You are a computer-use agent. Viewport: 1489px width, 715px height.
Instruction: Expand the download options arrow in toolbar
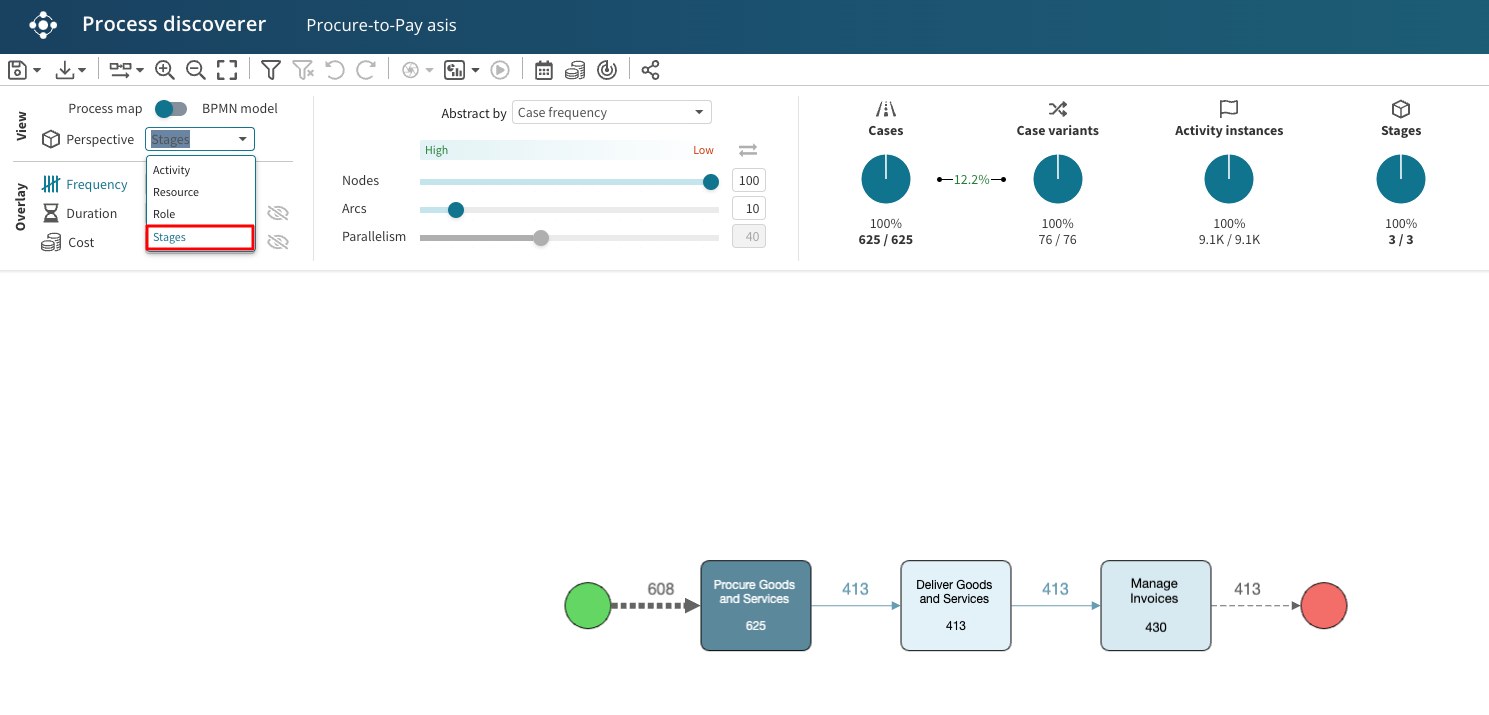pos(82,70)
